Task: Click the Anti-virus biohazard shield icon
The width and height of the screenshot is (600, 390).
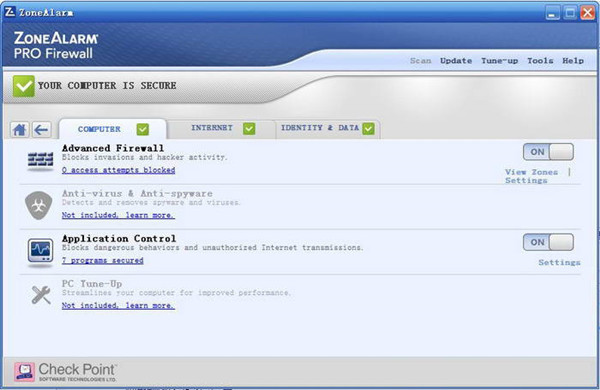Action: click(x=39, y=205)
